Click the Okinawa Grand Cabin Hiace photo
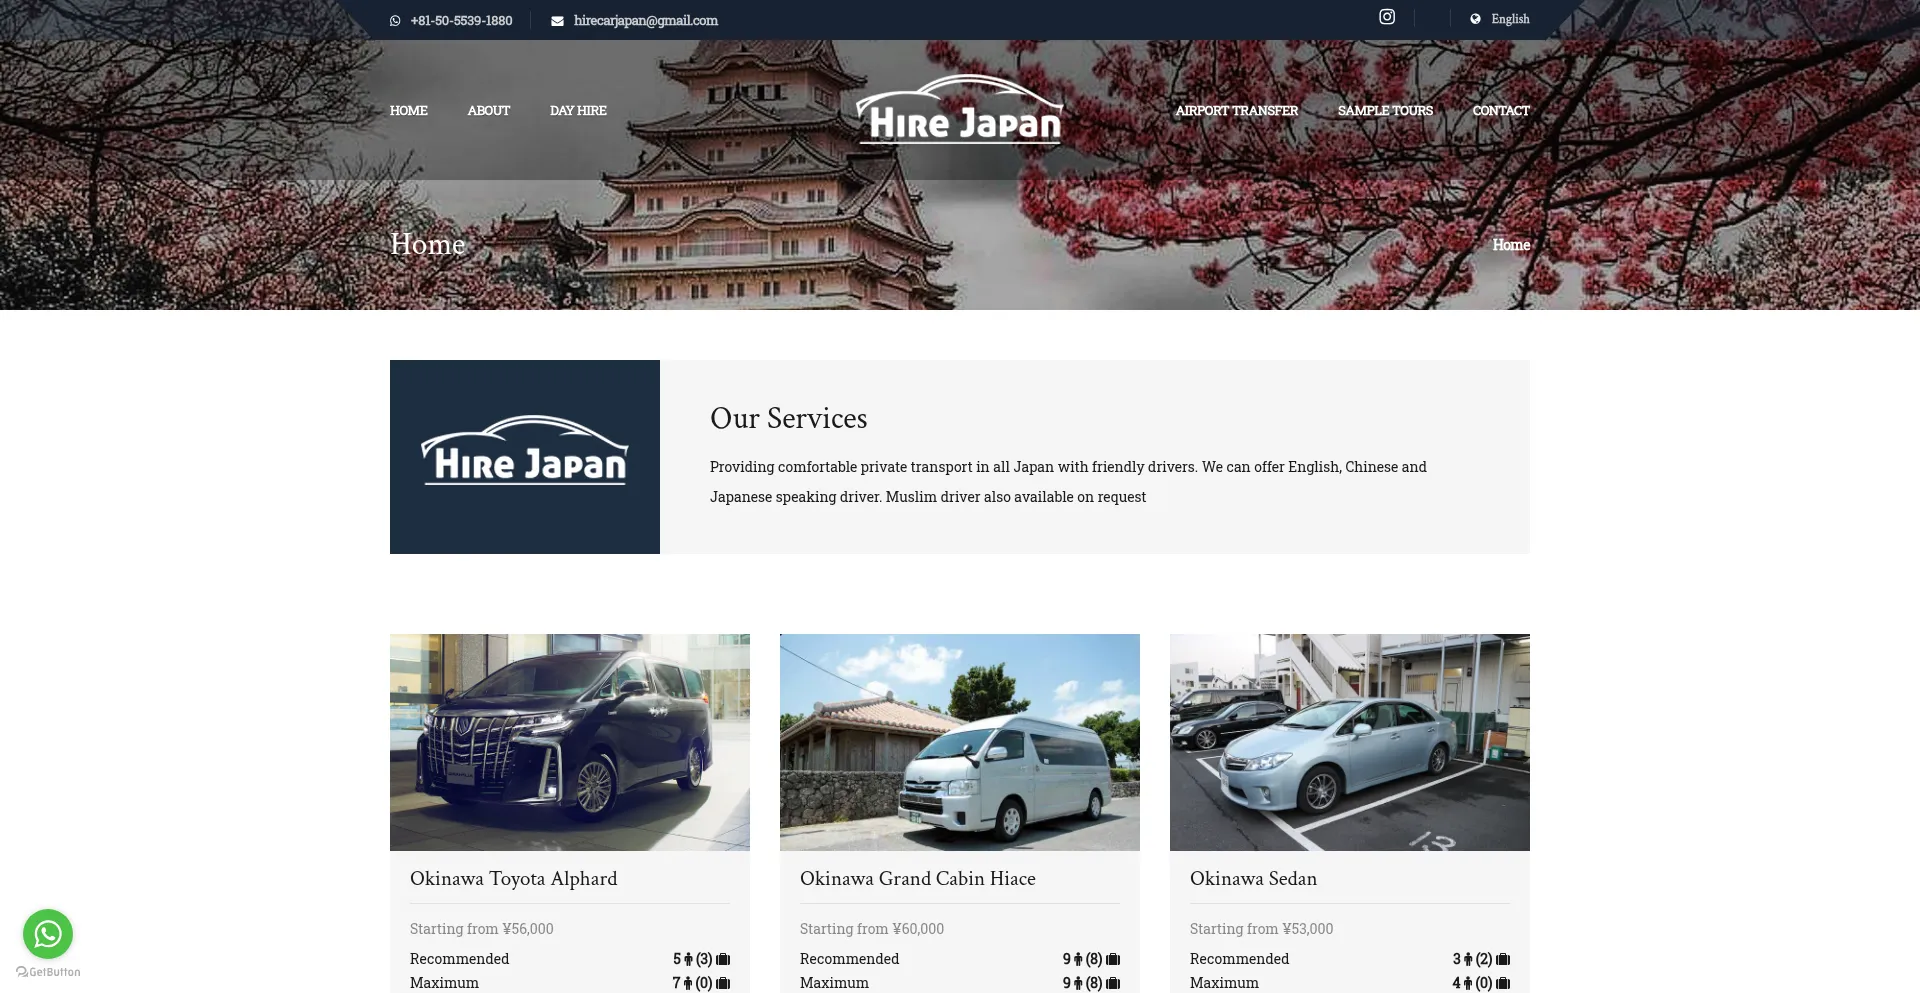Image resolution: width=1920 pixels, height=993 pixels. click(959, 742)
